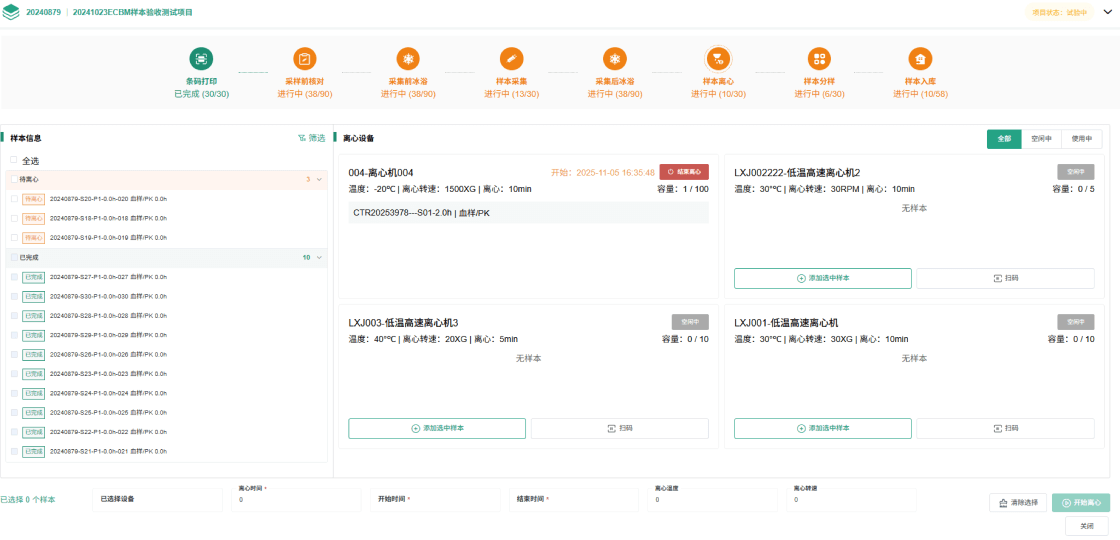The image size is (1120, 540).
Task: Click the 离心时间 input field
Action: tap(295, 499)
